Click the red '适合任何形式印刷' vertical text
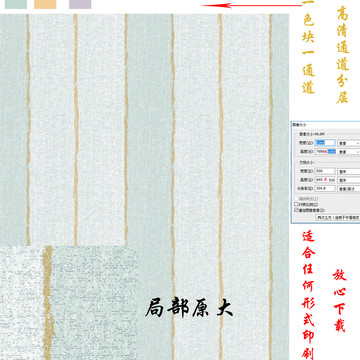 (308, 296)
